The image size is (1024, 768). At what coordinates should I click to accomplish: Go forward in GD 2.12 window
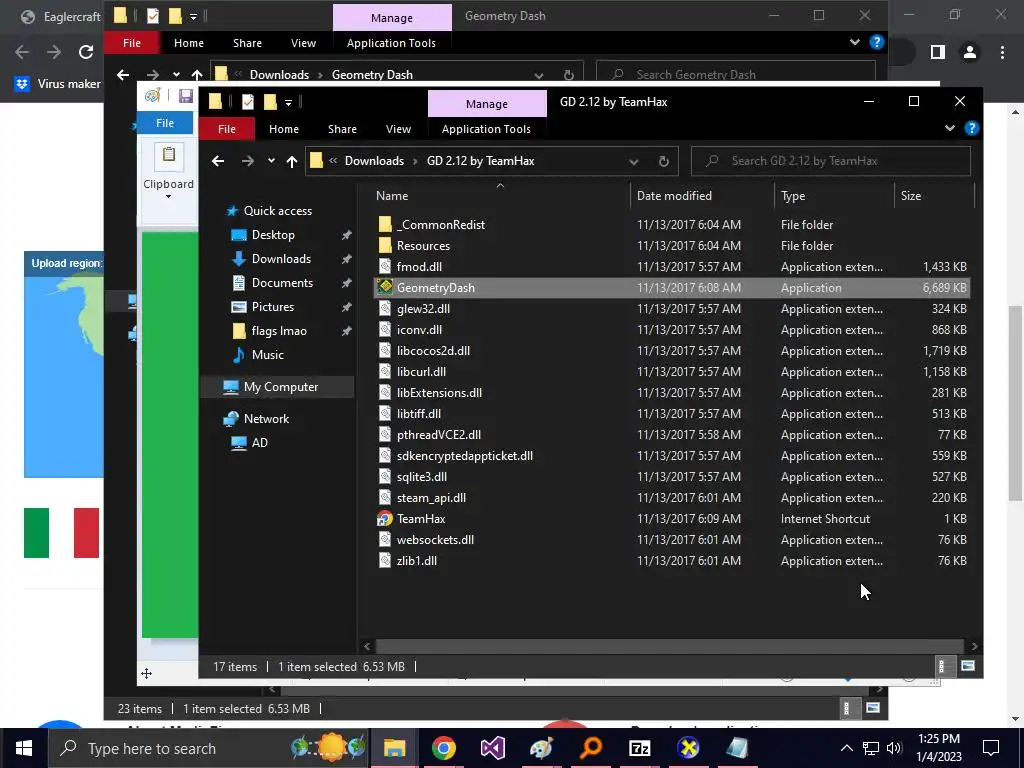[x=248, y=161]
